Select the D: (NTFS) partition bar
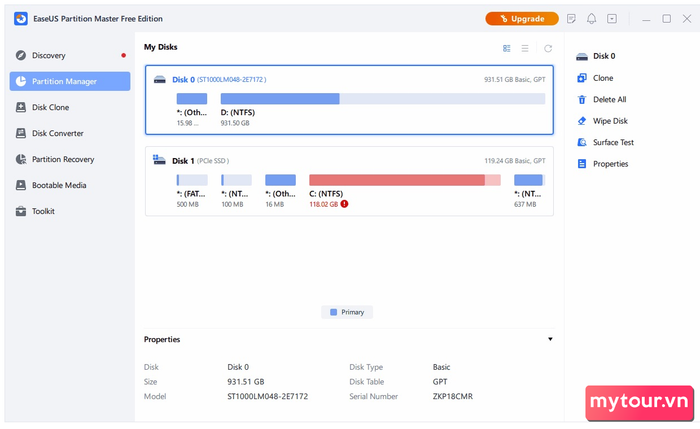Viewport: 700px width, 429px height. [383, 99]
